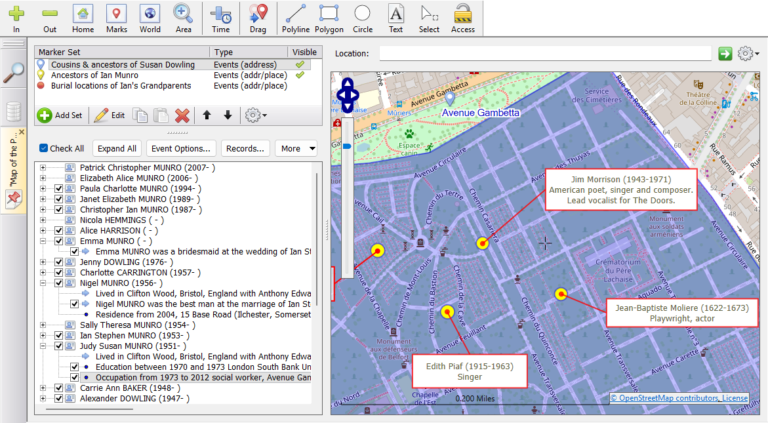Move marker set up with arrow
Image resolution: width=768 pixels, height=423 pixels.
pyautogui.click(x=207, y=116)
